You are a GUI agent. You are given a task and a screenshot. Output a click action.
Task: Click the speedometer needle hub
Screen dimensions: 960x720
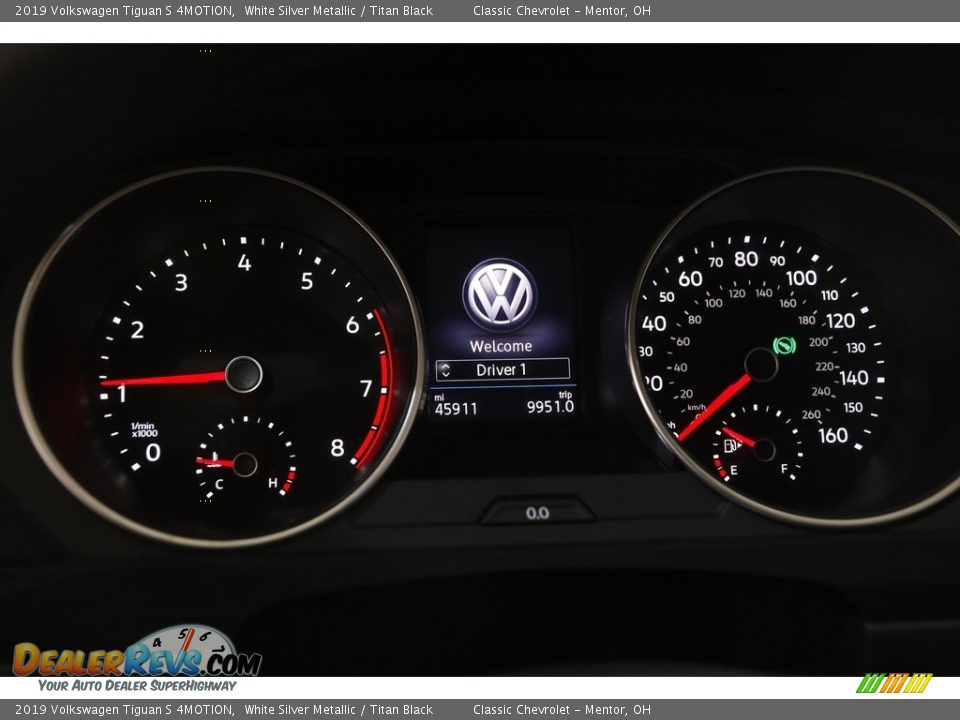[761, 365]
